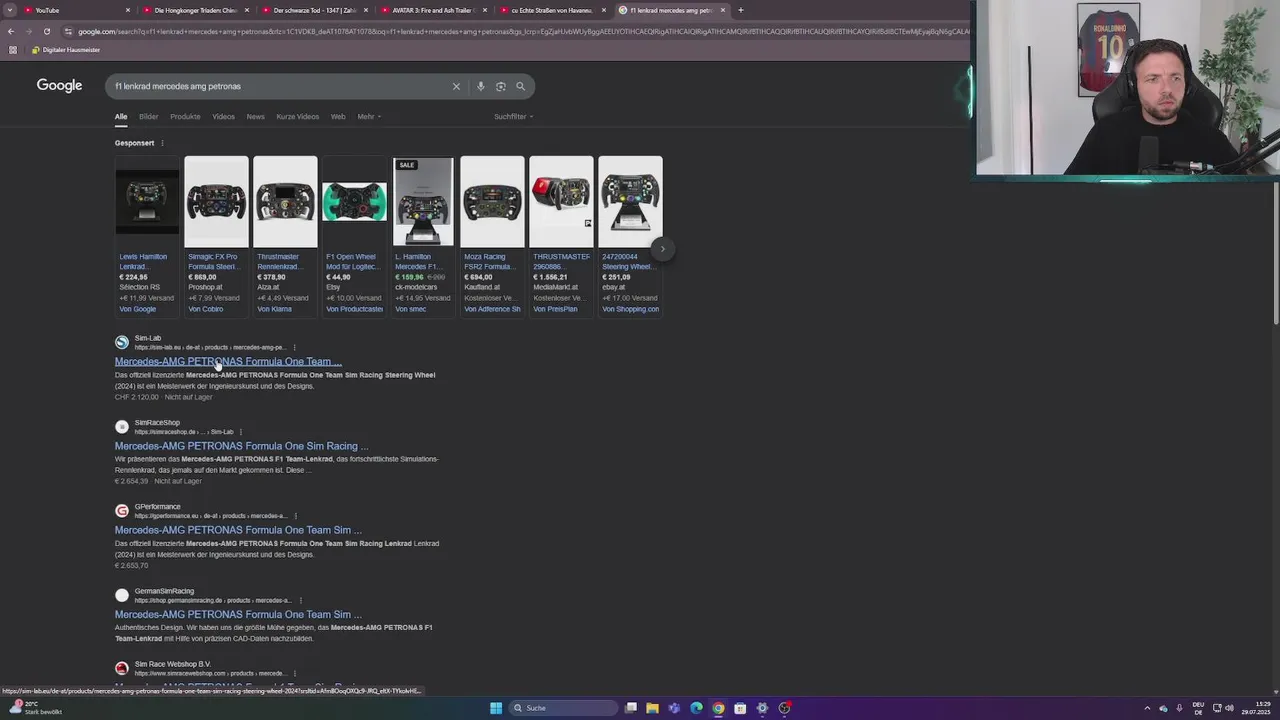
Task: Open more options for SimRaceShop result
Action: tap(241, 432)
